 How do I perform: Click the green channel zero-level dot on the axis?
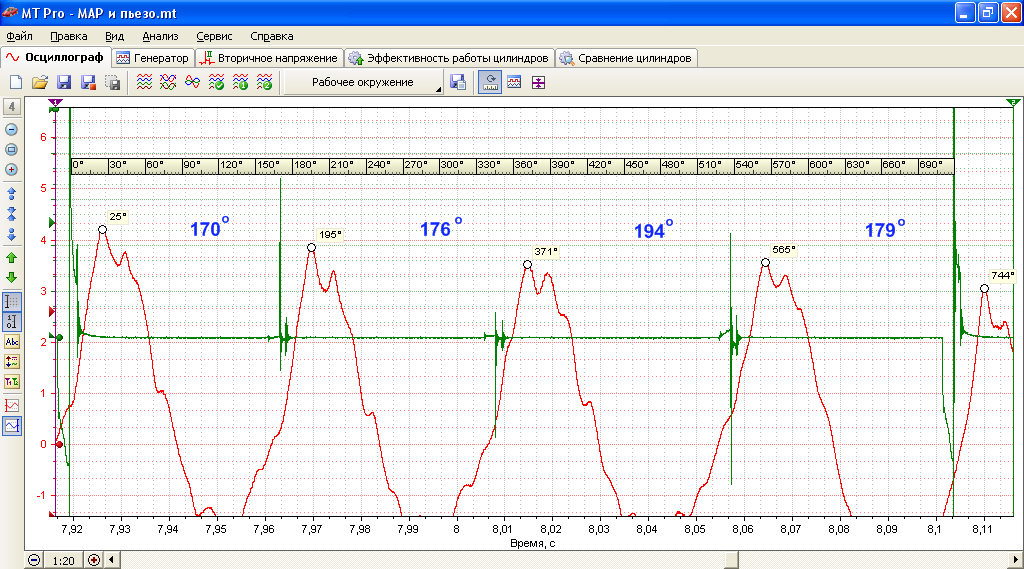[59, 338]
